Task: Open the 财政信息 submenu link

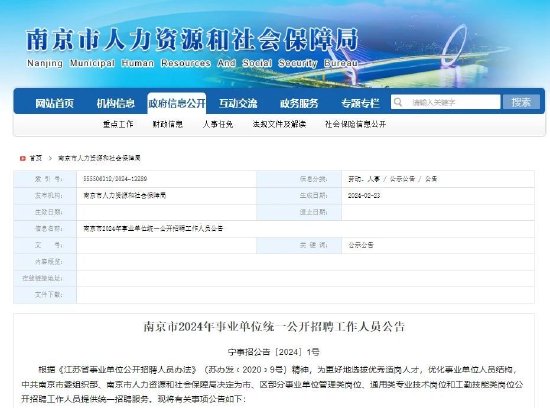Action: point(168,124)
